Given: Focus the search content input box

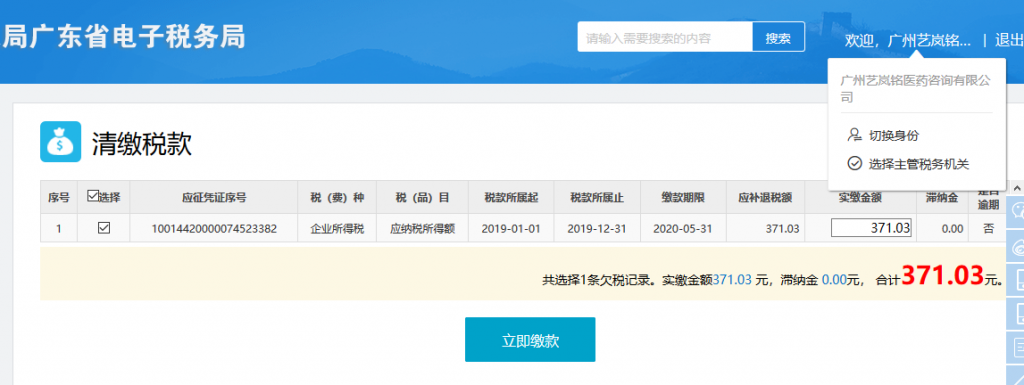Looking at the screenshot, I should pyautogui.click(x=665, y=38).
